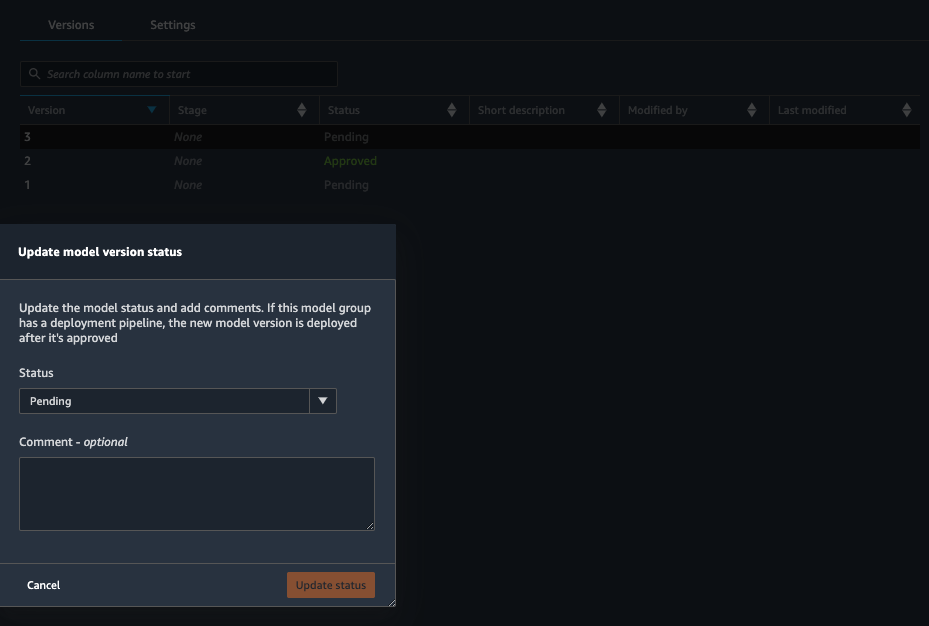This screenshot has width=929, height=626.
Task: Click the dialog resize handle corner
Action: [x=392, y=603]
